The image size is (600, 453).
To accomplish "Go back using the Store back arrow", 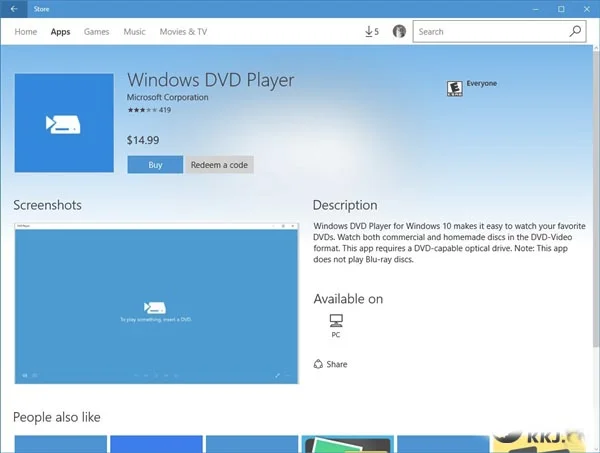I will coord(14,9).
